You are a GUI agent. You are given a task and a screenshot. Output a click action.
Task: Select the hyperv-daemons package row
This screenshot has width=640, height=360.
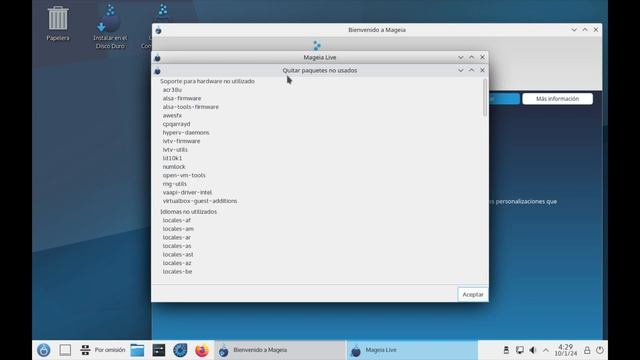186,133
